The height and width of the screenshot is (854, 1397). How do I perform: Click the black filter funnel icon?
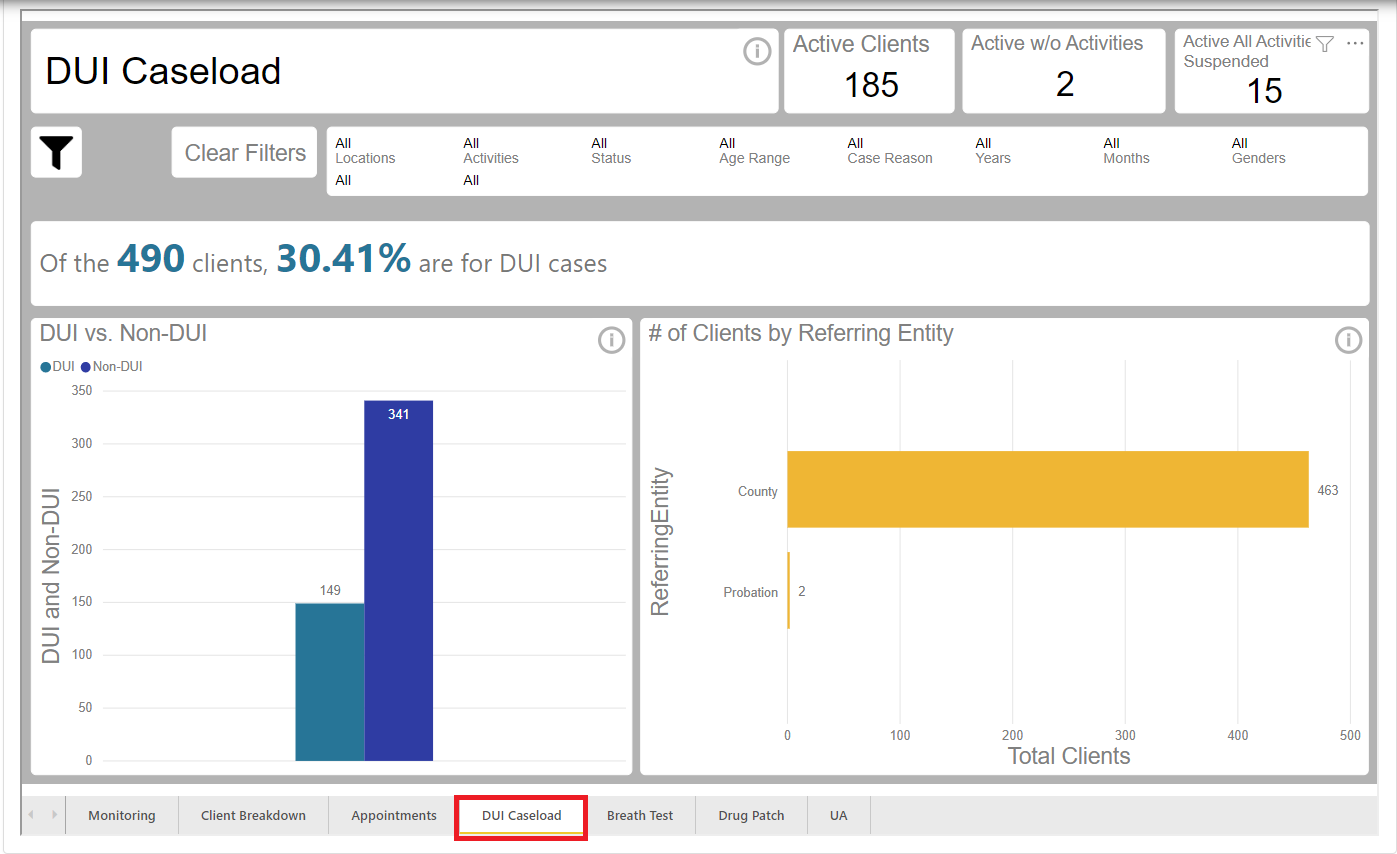click(x=56, y=152)
